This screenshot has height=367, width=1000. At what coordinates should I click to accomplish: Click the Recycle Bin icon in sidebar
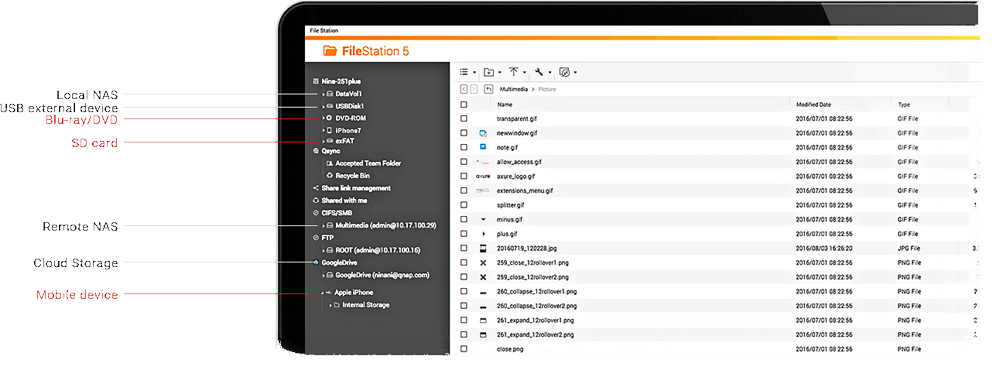[330, 176]
